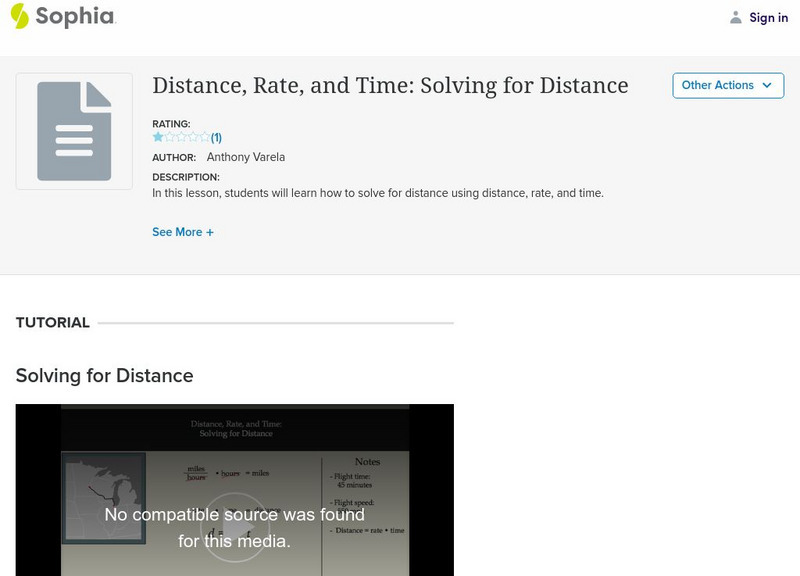Expand description with See More +
800x576 pixels.
tap(183, 232)
